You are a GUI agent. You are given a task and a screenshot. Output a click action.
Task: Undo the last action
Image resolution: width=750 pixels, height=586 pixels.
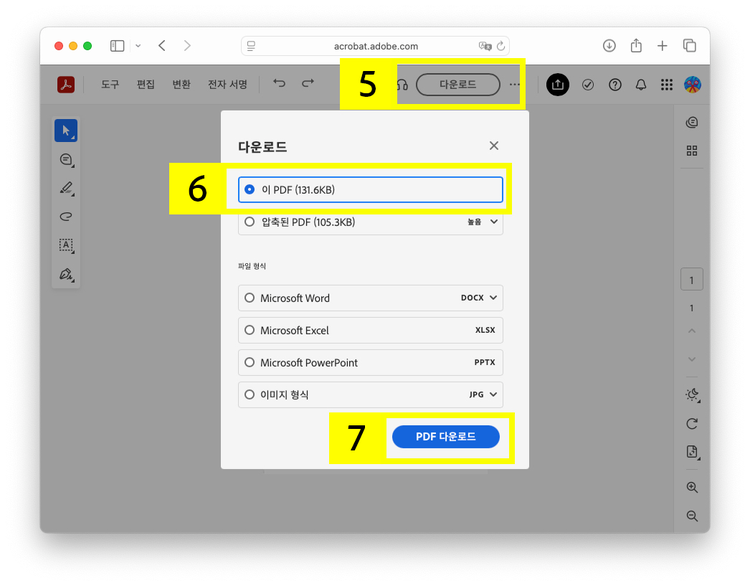coord(279,83)
